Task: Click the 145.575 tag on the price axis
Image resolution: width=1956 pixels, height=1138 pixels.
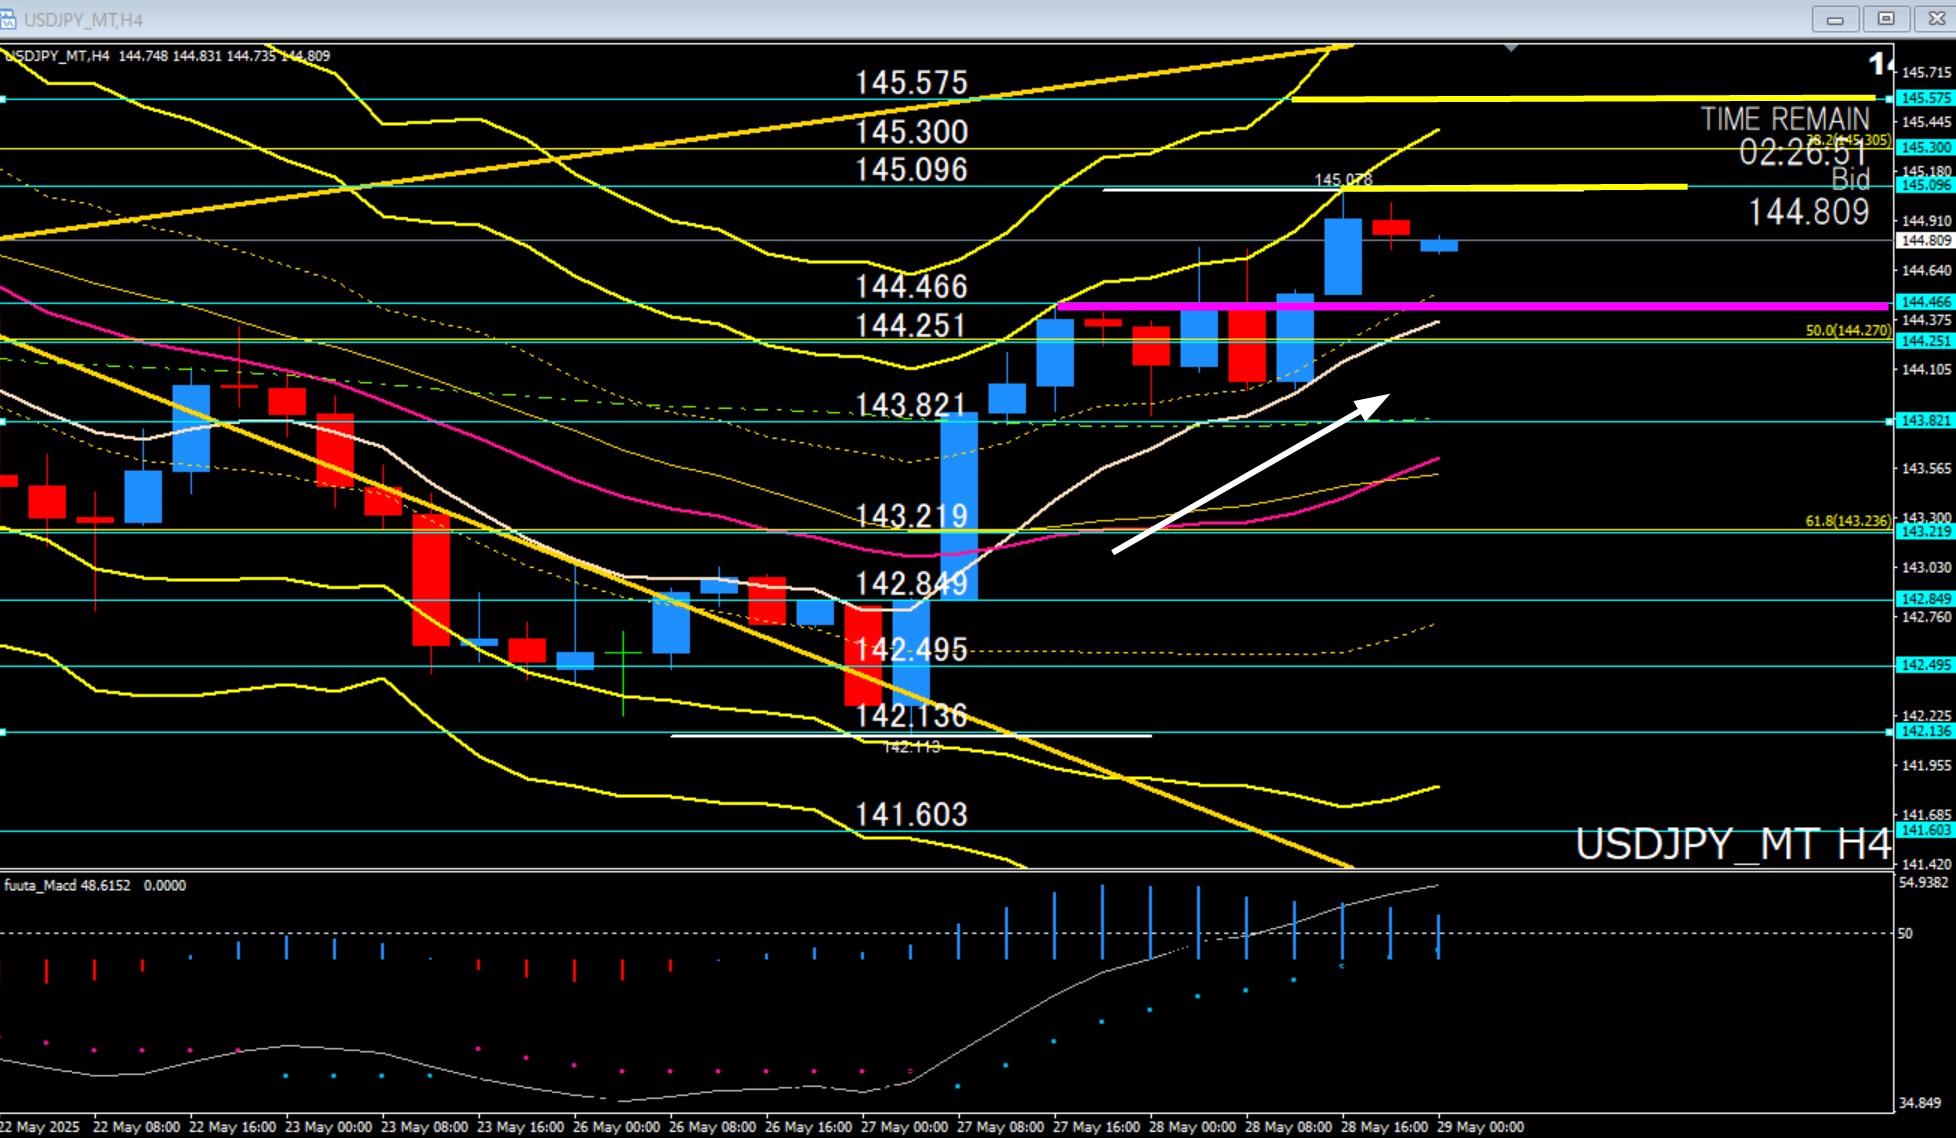Action: pos(1925,98)
